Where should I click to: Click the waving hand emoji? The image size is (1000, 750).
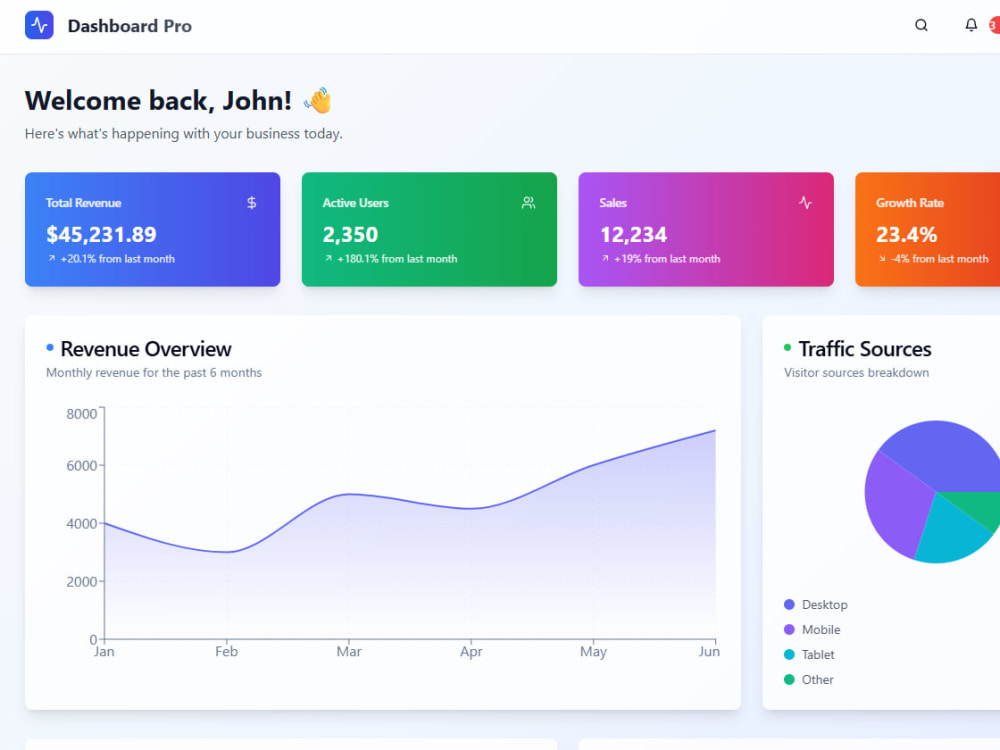click(x=318, y=100)
